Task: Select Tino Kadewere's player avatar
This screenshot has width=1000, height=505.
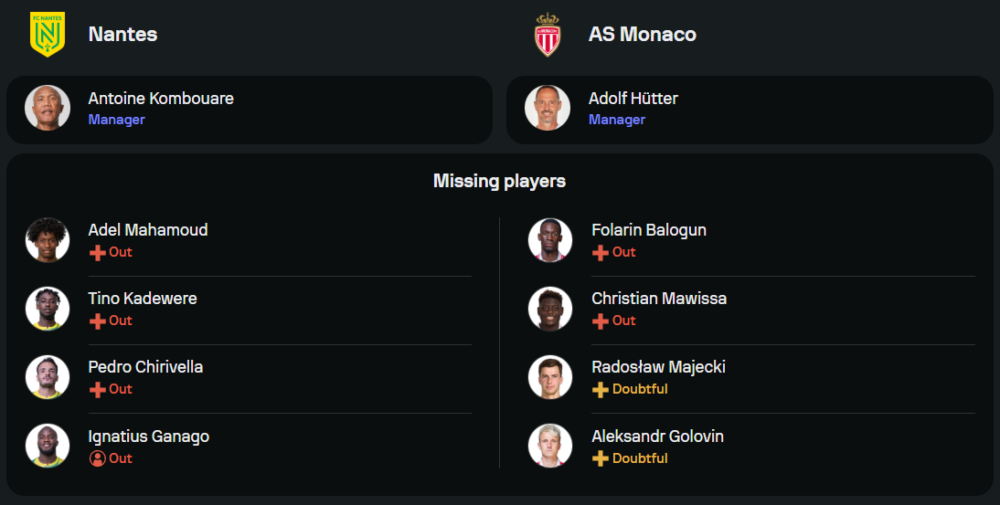Action: point(47,308)
